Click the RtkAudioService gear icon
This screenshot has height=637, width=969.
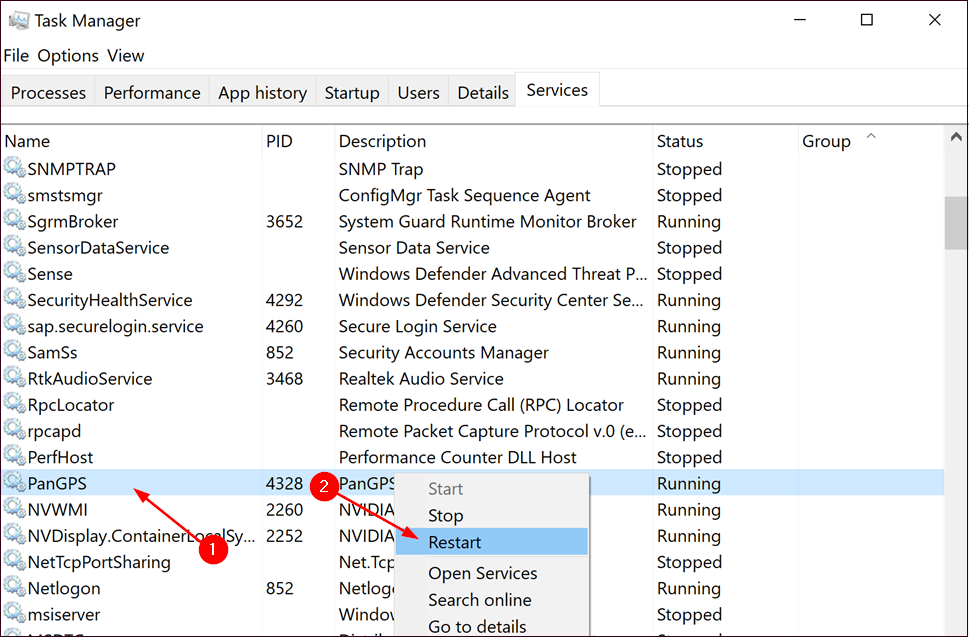click(x=14, y=377)
